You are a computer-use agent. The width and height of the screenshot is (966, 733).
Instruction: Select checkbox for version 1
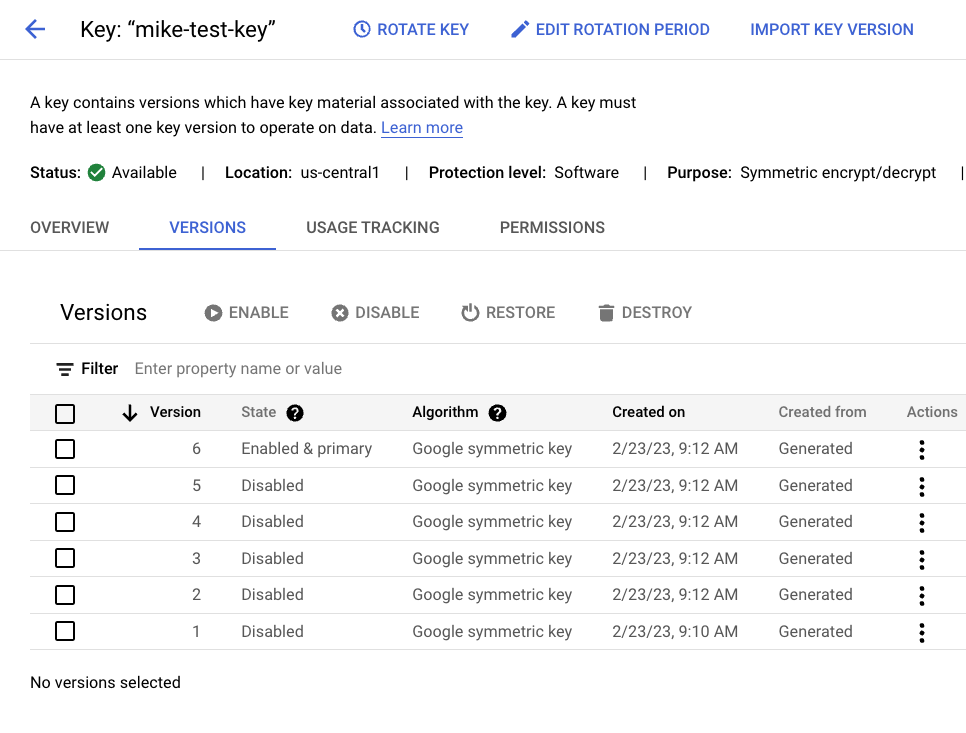point(65,631)
